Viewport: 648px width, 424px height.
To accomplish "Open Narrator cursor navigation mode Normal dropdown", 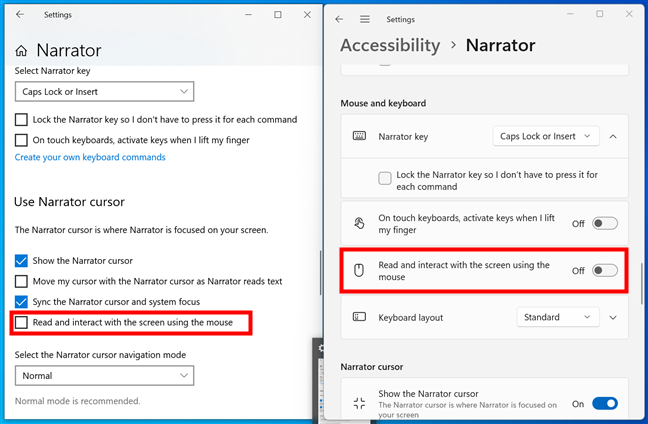I will click(x=105, y=375).
